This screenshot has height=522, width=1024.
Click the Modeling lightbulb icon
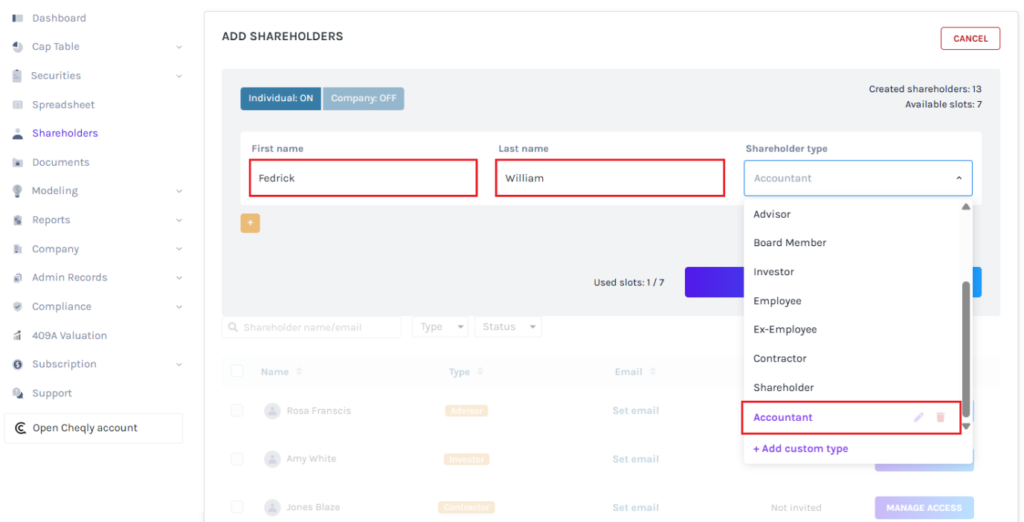coord(18,191)
